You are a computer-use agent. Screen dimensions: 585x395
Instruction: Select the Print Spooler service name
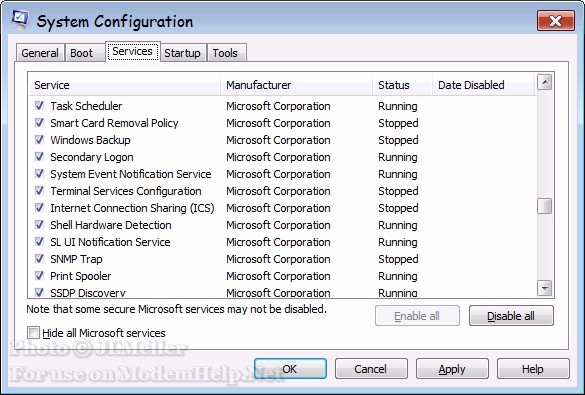(81, 276)
